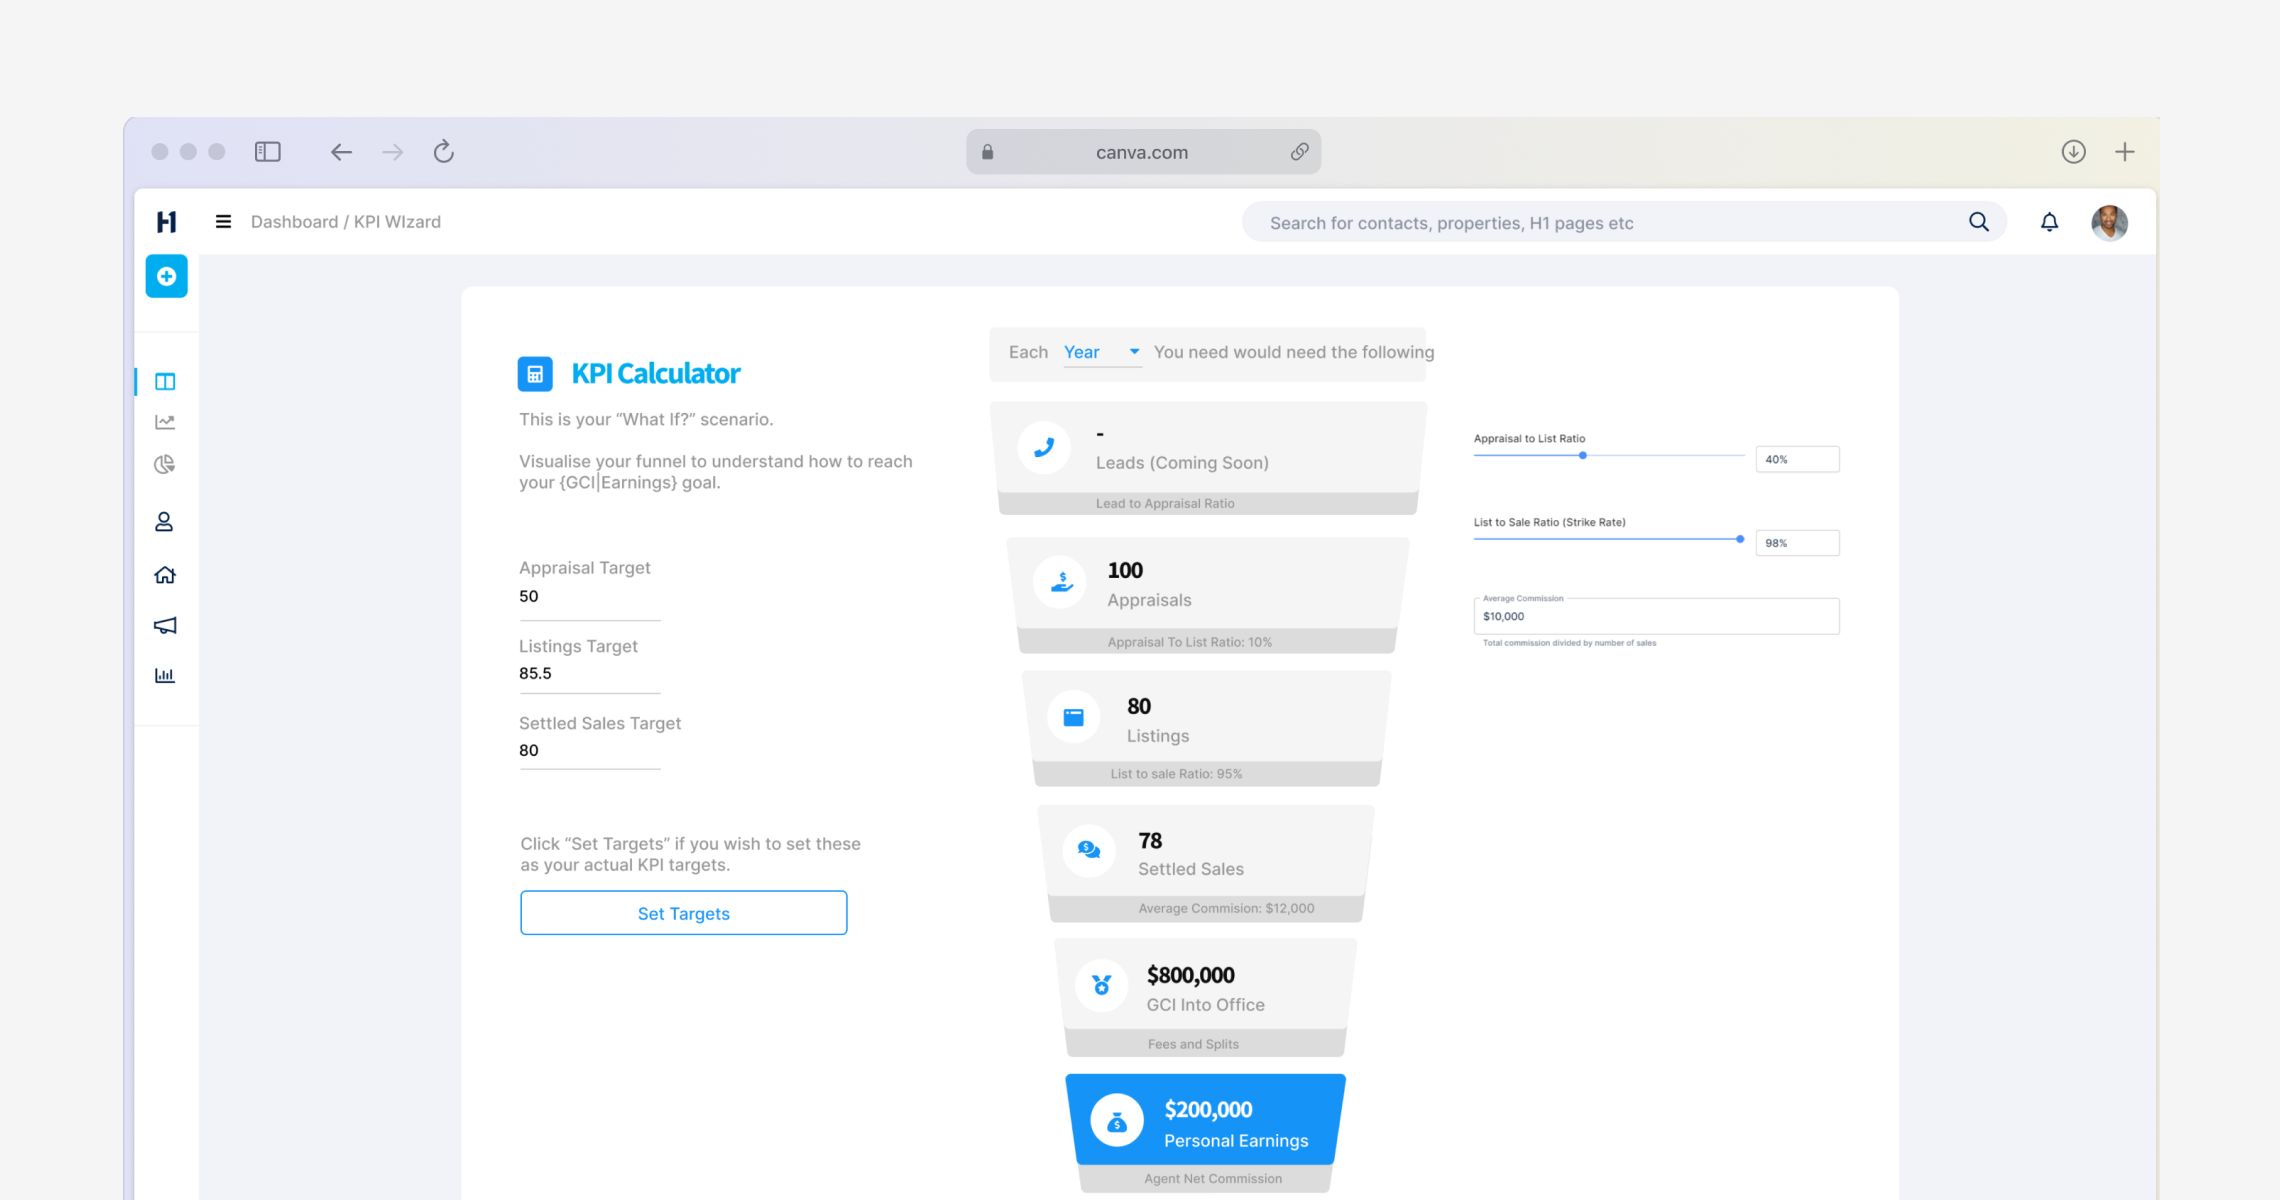Open the dashboard columns sidebar icon
The height and width of the screenshot is (1200, 2280).
point(165,381)
